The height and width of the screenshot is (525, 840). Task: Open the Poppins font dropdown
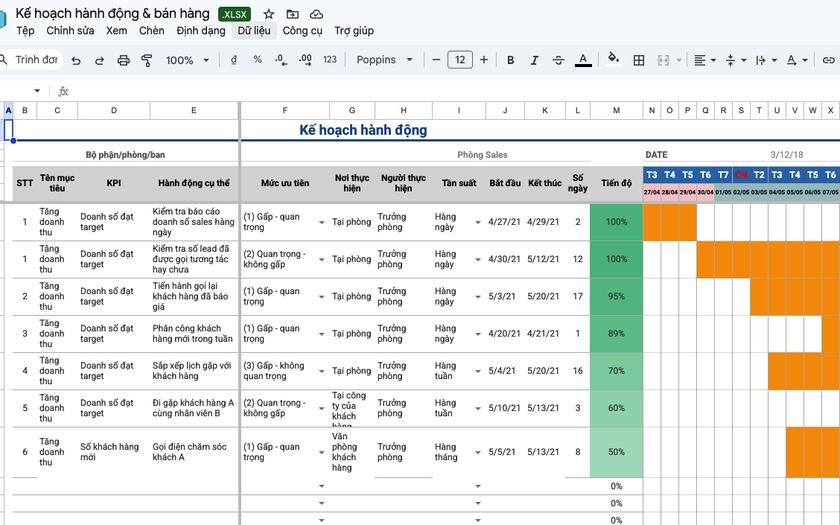tap(384, 60)
